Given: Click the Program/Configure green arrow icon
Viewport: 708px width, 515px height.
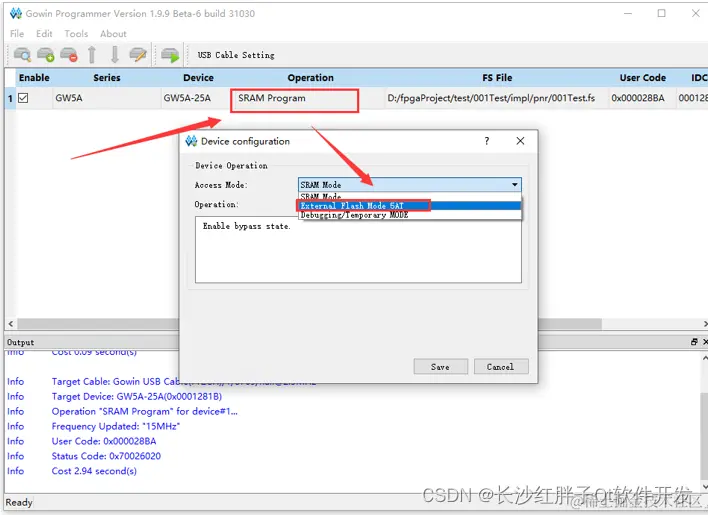Looking at the screenshot, I should point(170,55).
